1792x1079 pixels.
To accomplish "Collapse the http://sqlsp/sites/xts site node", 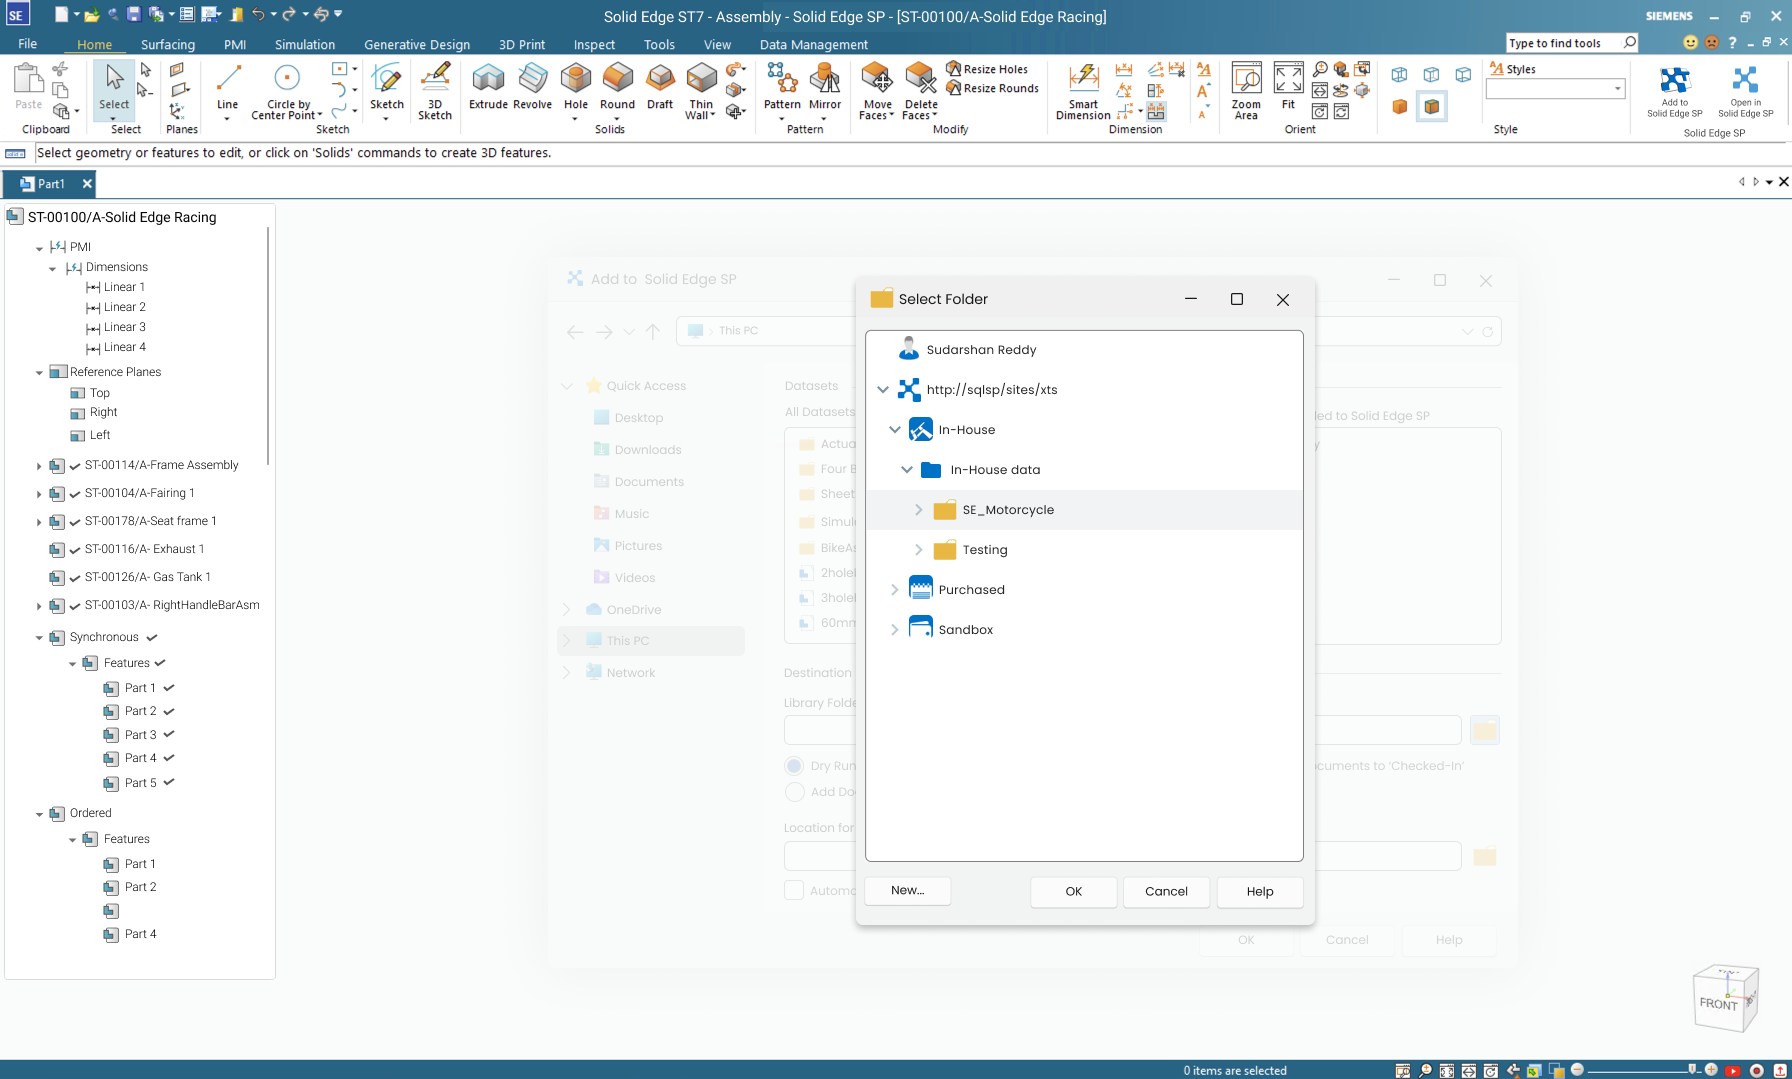I will (882, 390).
